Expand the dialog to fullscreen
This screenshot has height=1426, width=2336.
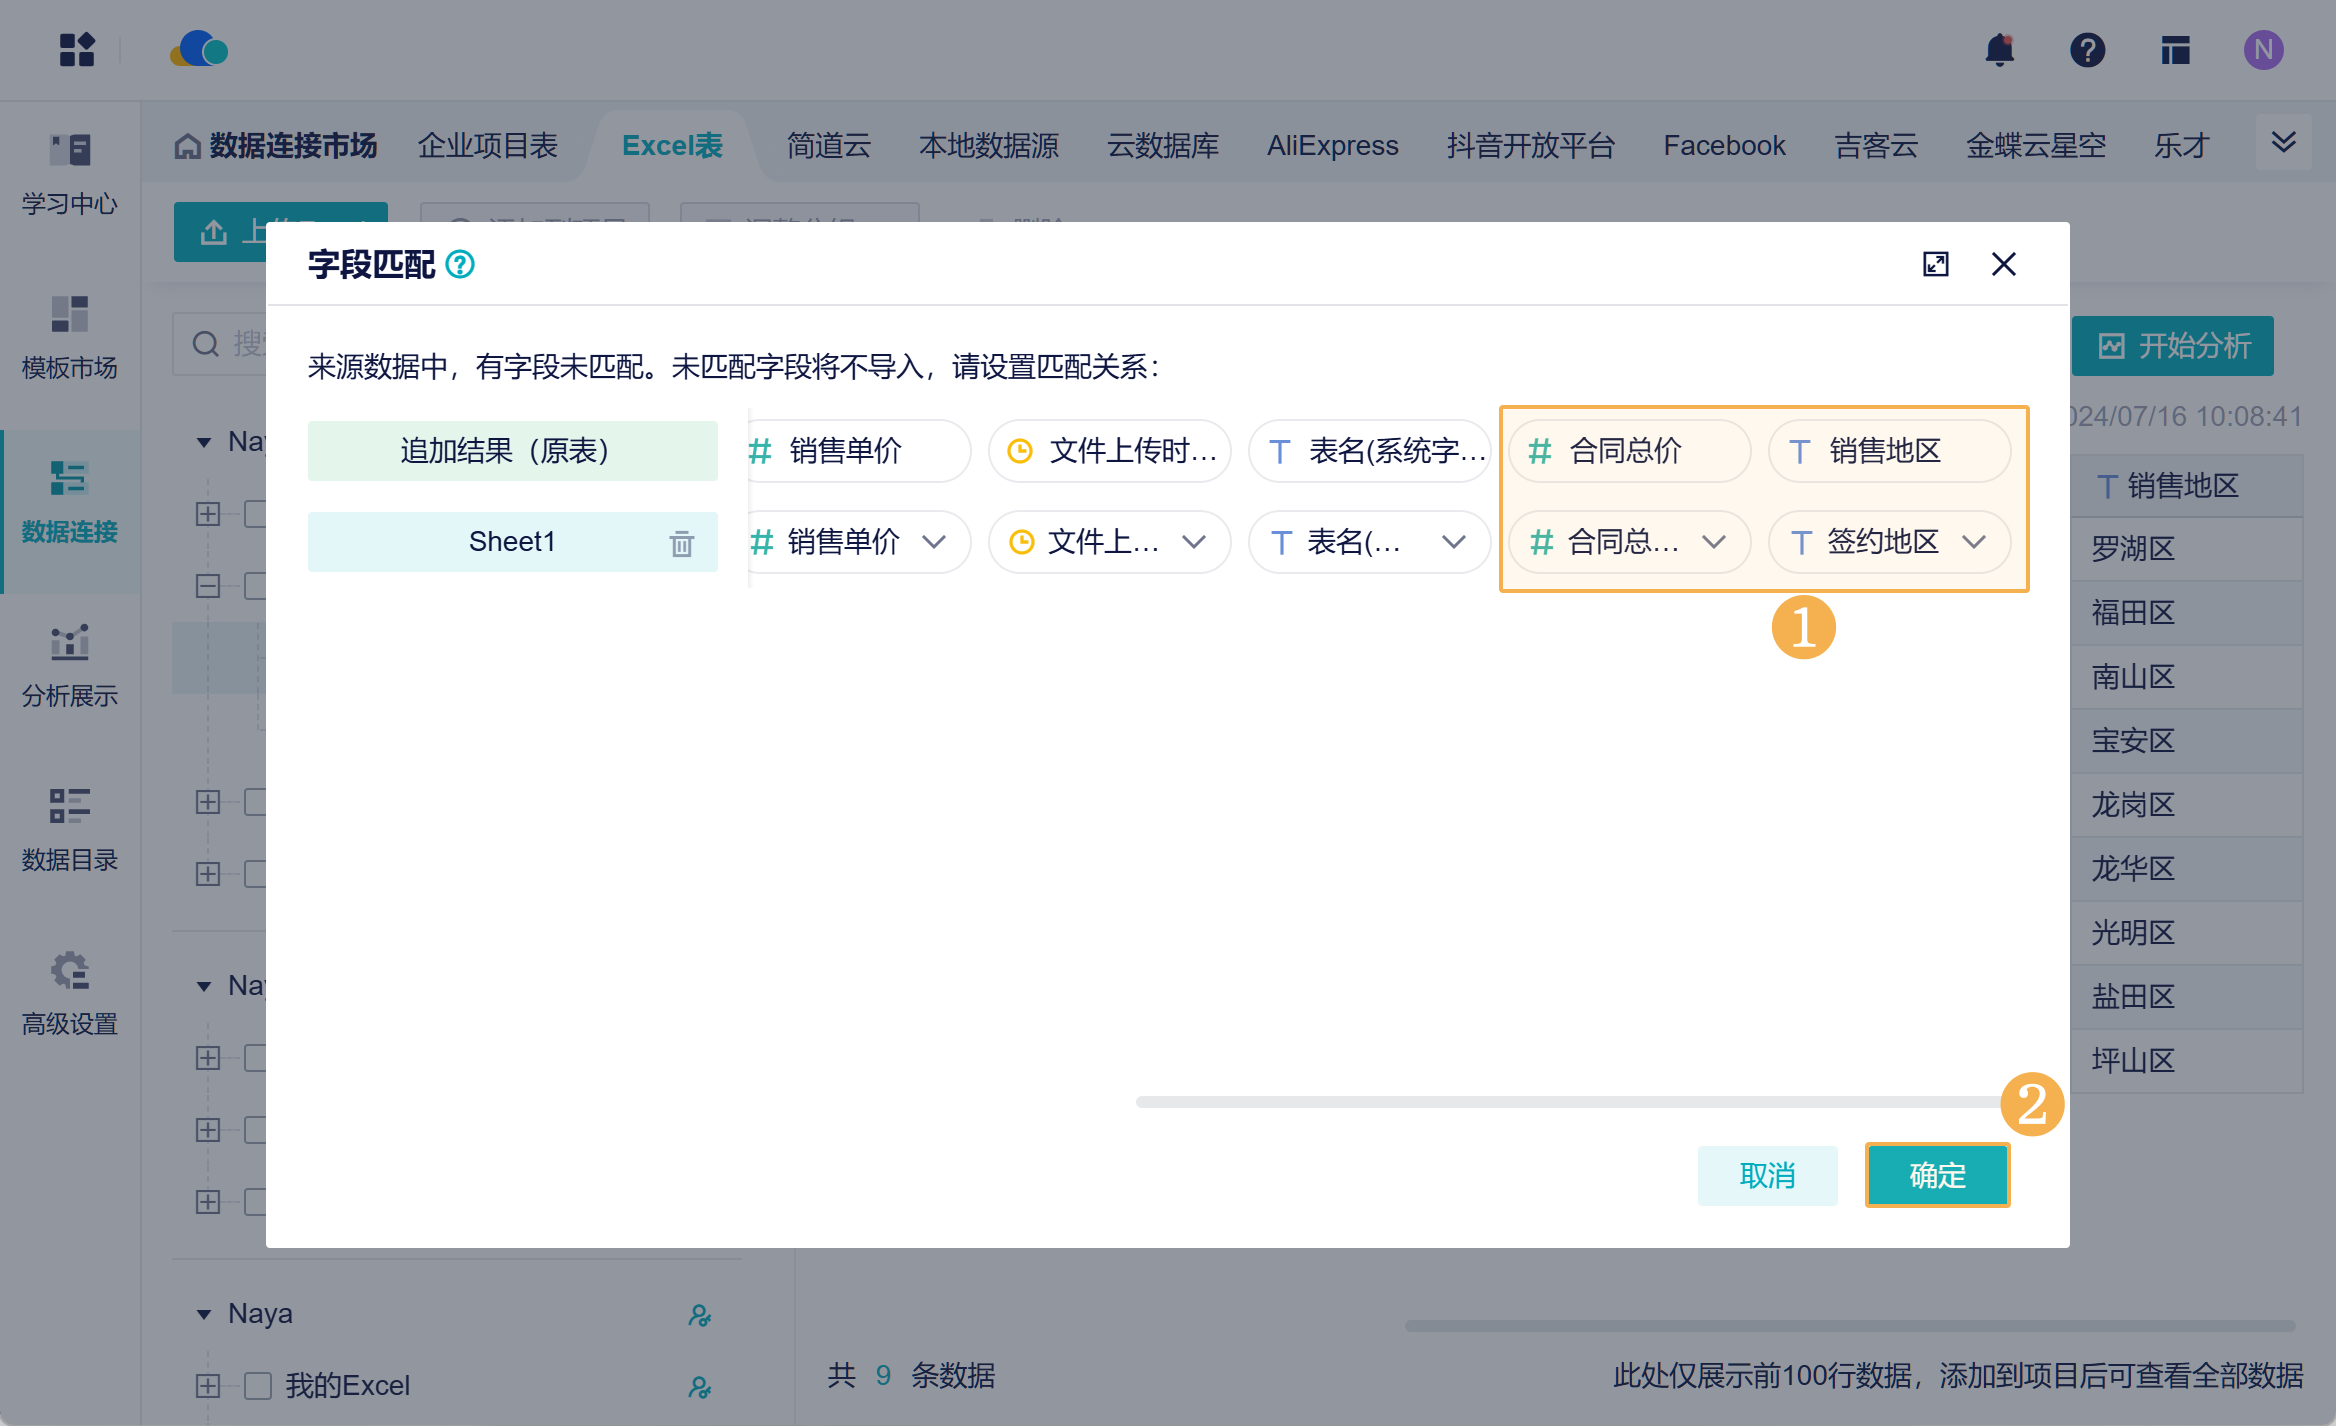coord(1936,264)
